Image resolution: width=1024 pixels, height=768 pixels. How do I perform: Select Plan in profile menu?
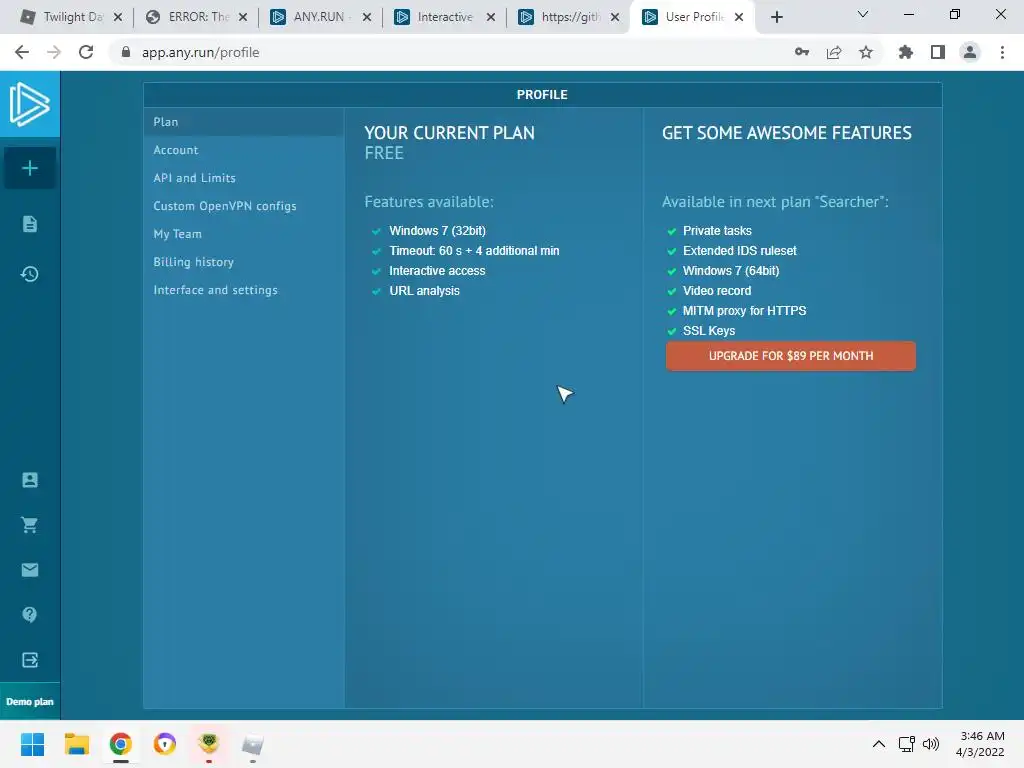[x=244, y=122]
